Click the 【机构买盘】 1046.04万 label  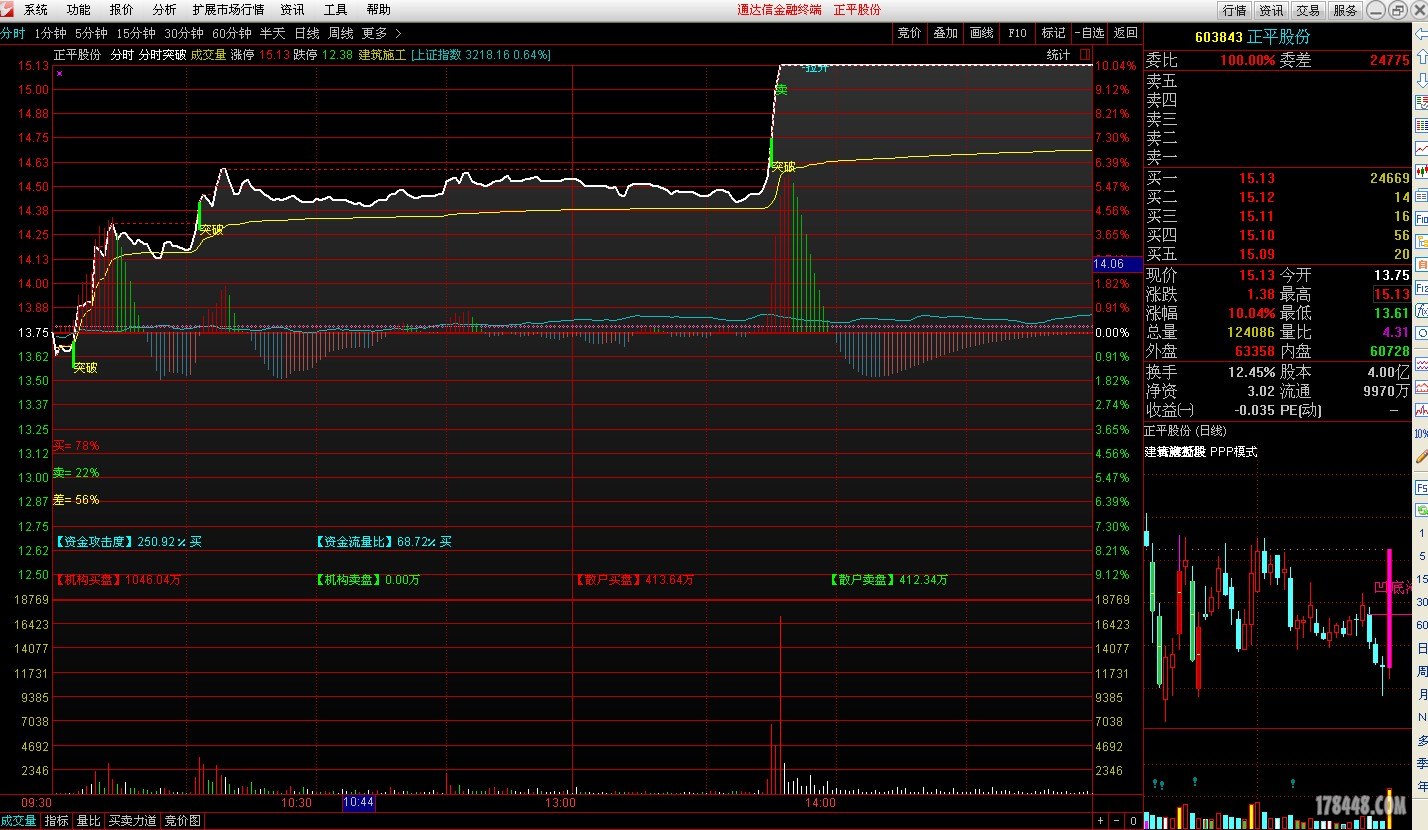coord(119,579)
